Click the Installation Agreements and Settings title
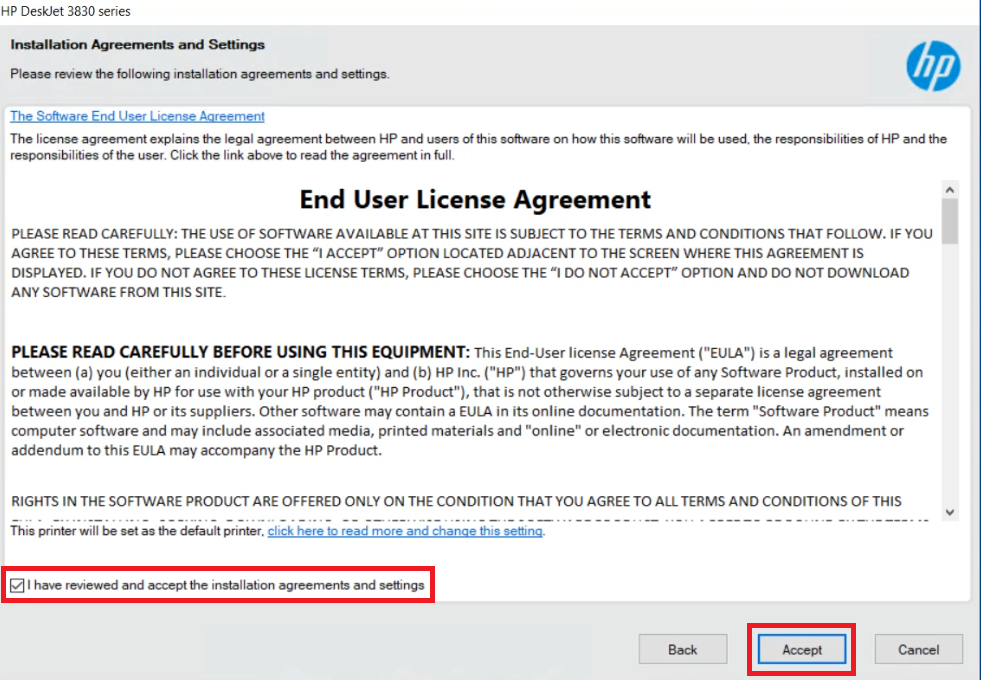981x680 pixels. [x=138, y=44]
